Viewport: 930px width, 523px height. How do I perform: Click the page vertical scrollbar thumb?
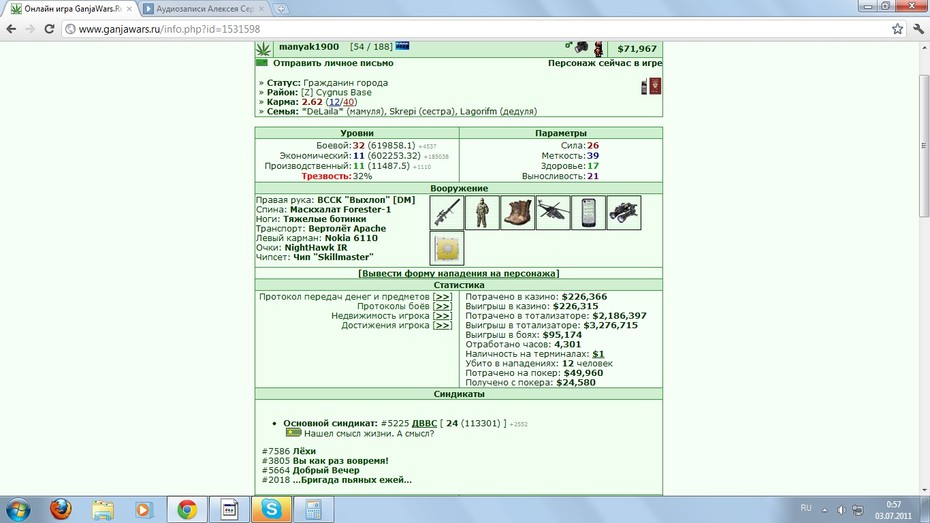pyautogui.click(x=923, y=145)
